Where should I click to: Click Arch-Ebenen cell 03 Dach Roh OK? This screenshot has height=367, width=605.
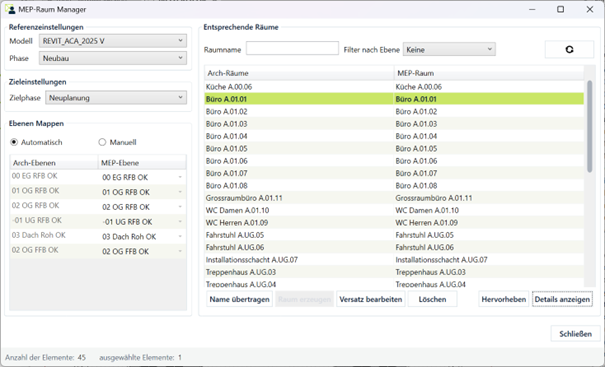pos(54,235)
